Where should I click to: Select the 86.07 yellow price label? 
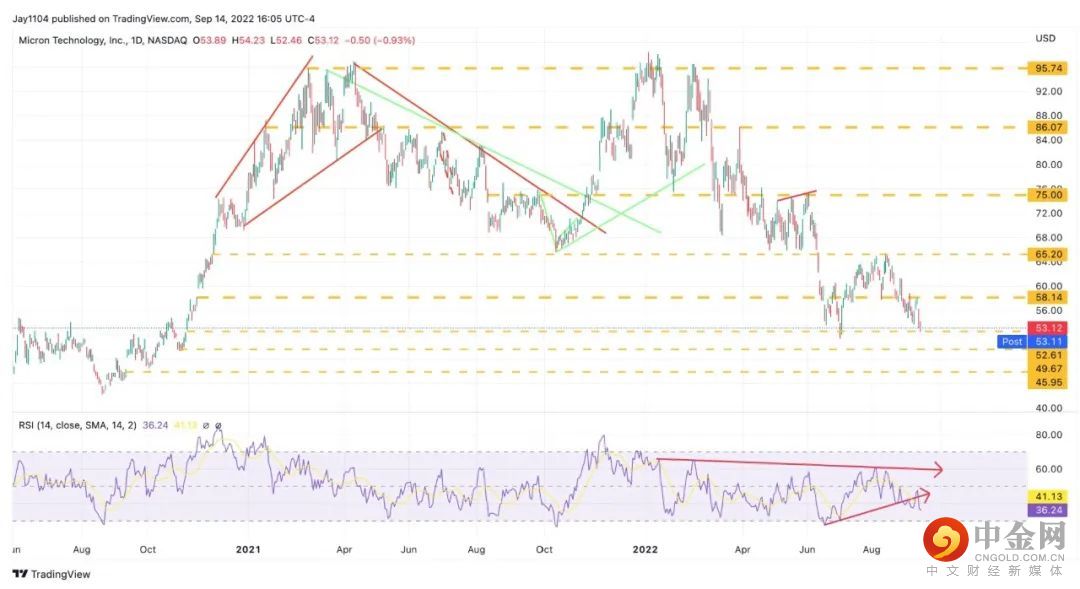point(1048,127)
